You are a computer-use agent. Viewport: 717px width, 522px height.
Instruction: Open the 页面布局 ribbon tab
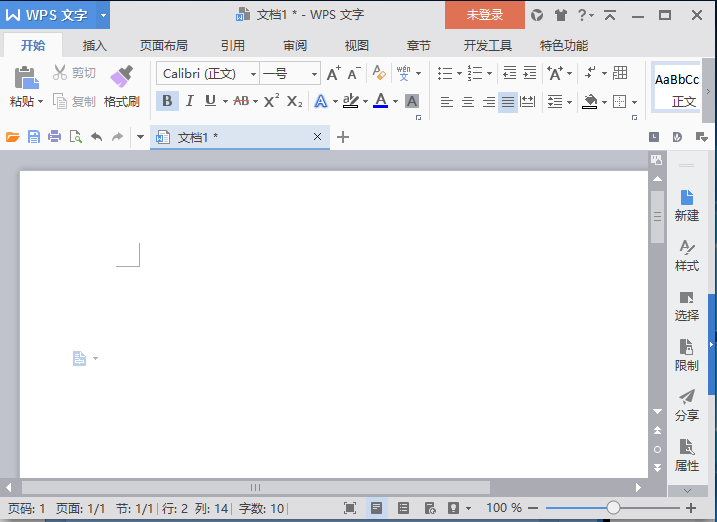click(164, 46)
